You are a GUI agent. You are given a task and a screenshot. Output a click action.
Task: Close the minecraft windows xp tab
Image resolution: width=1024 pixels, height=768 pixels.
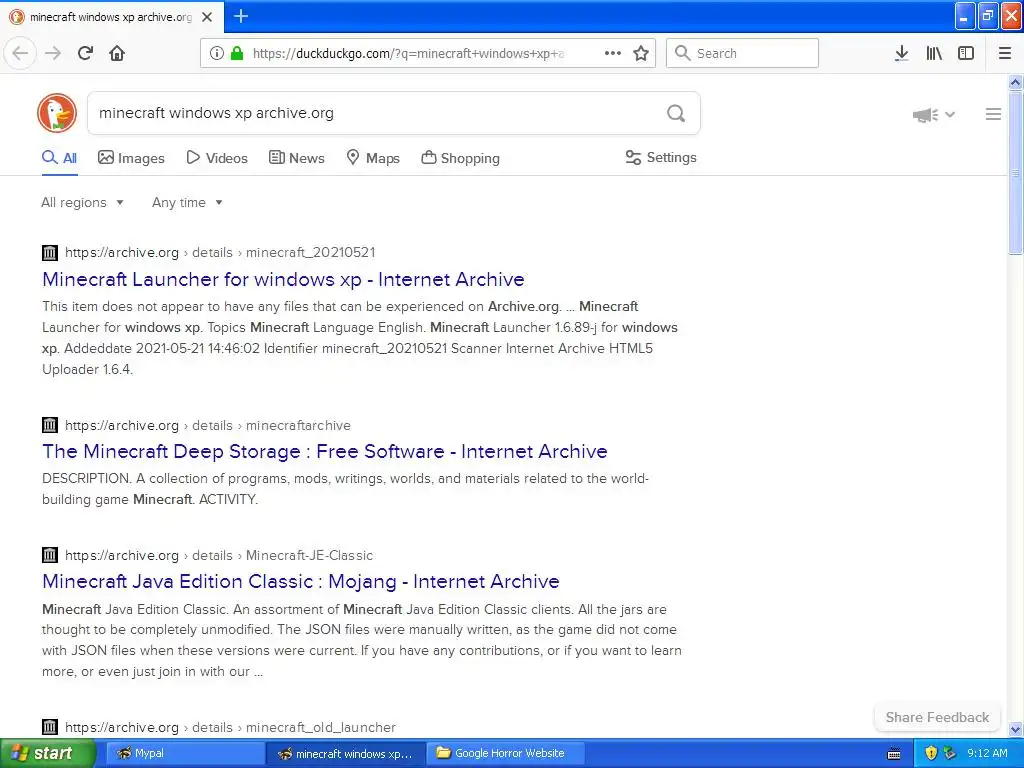207,17
